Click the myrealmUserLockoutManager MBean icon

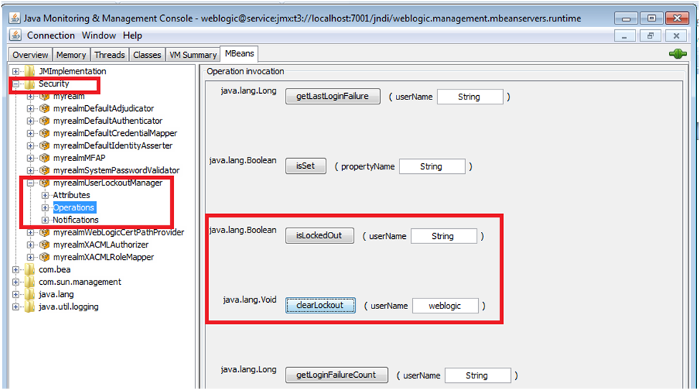click(44, 183)
